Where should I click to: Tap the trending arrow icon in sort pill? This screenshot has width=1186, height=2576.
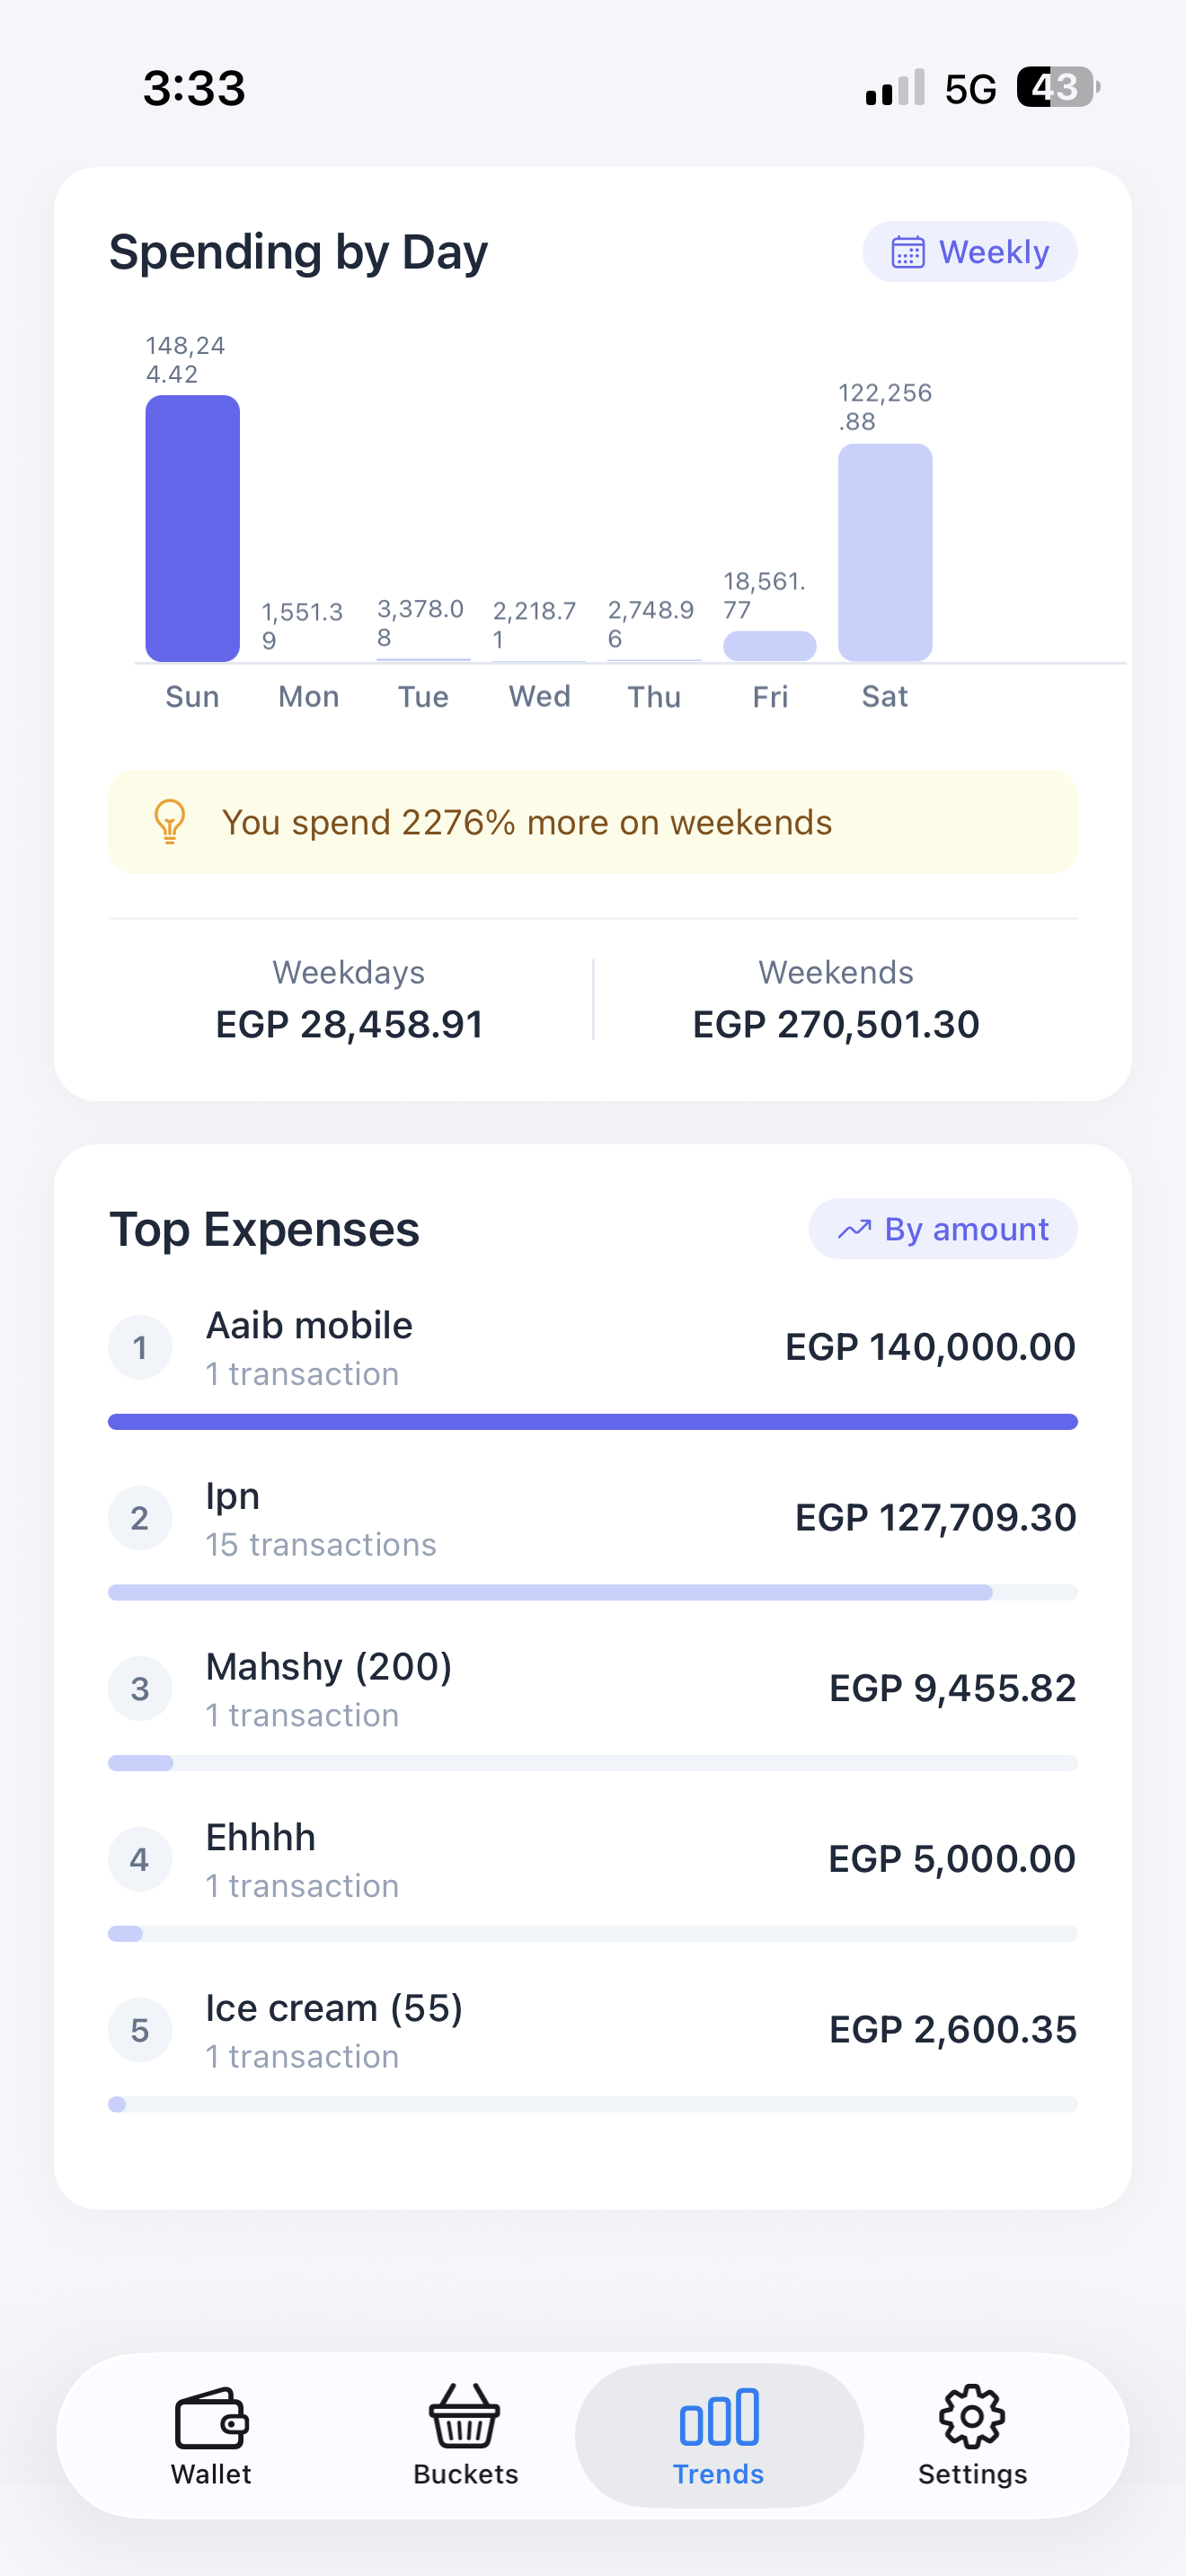(x=854, y=1229)
